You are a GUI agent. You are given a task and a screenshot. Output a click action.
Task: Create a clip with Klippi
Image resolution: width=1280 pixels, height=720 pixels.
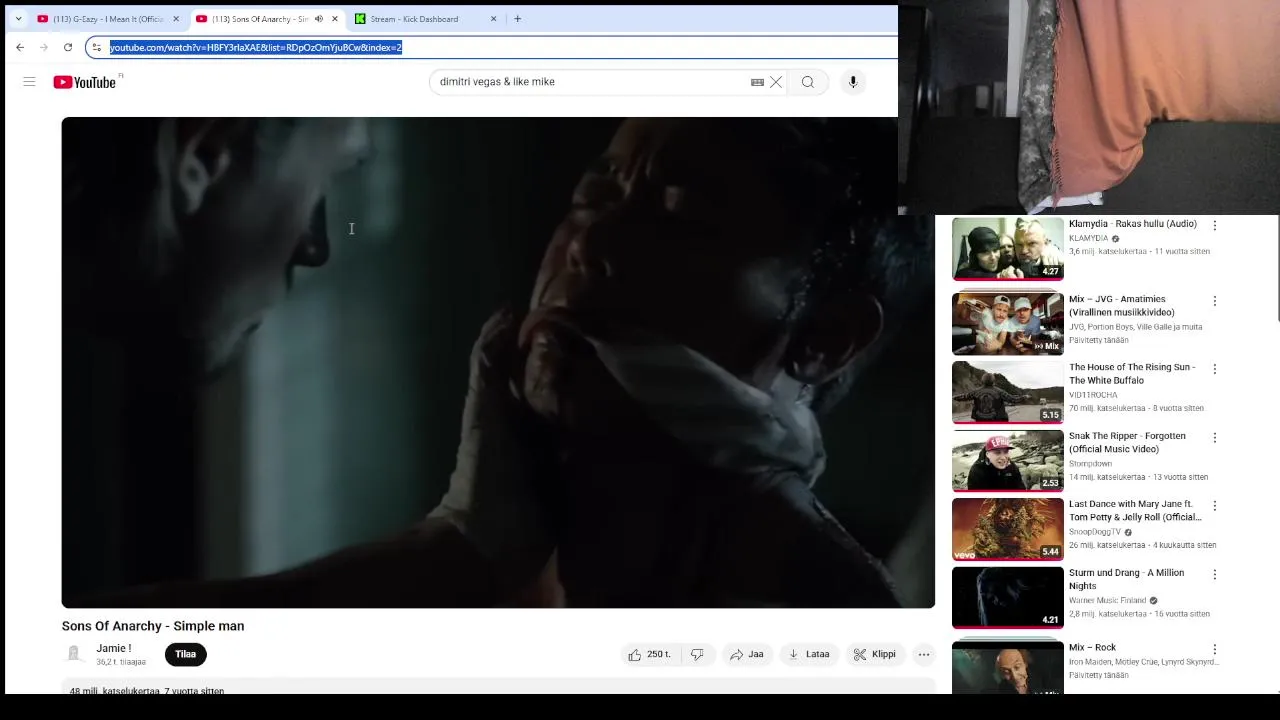coord(874,654)
